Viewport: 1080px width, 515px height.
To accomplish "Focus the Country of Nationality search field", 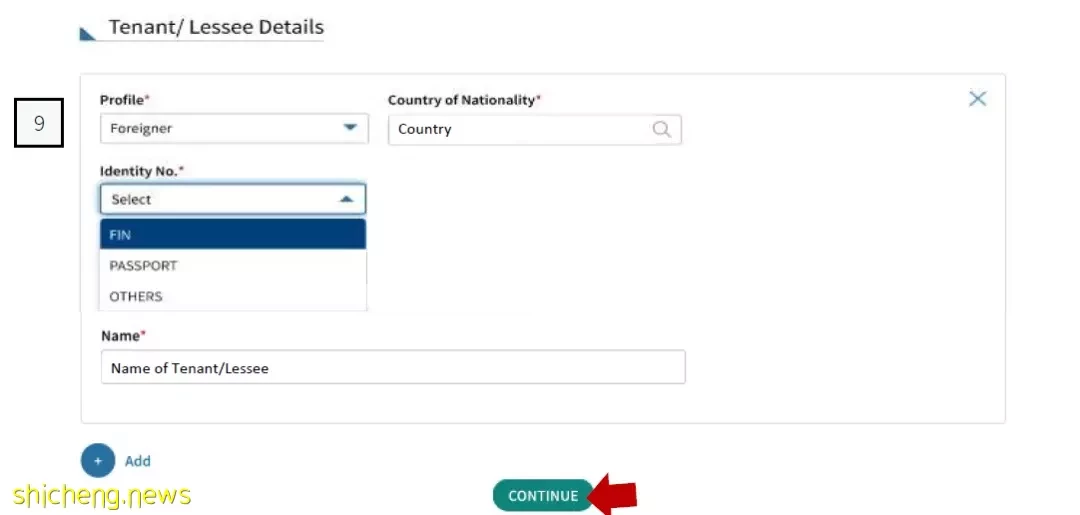I will [534, 129].
